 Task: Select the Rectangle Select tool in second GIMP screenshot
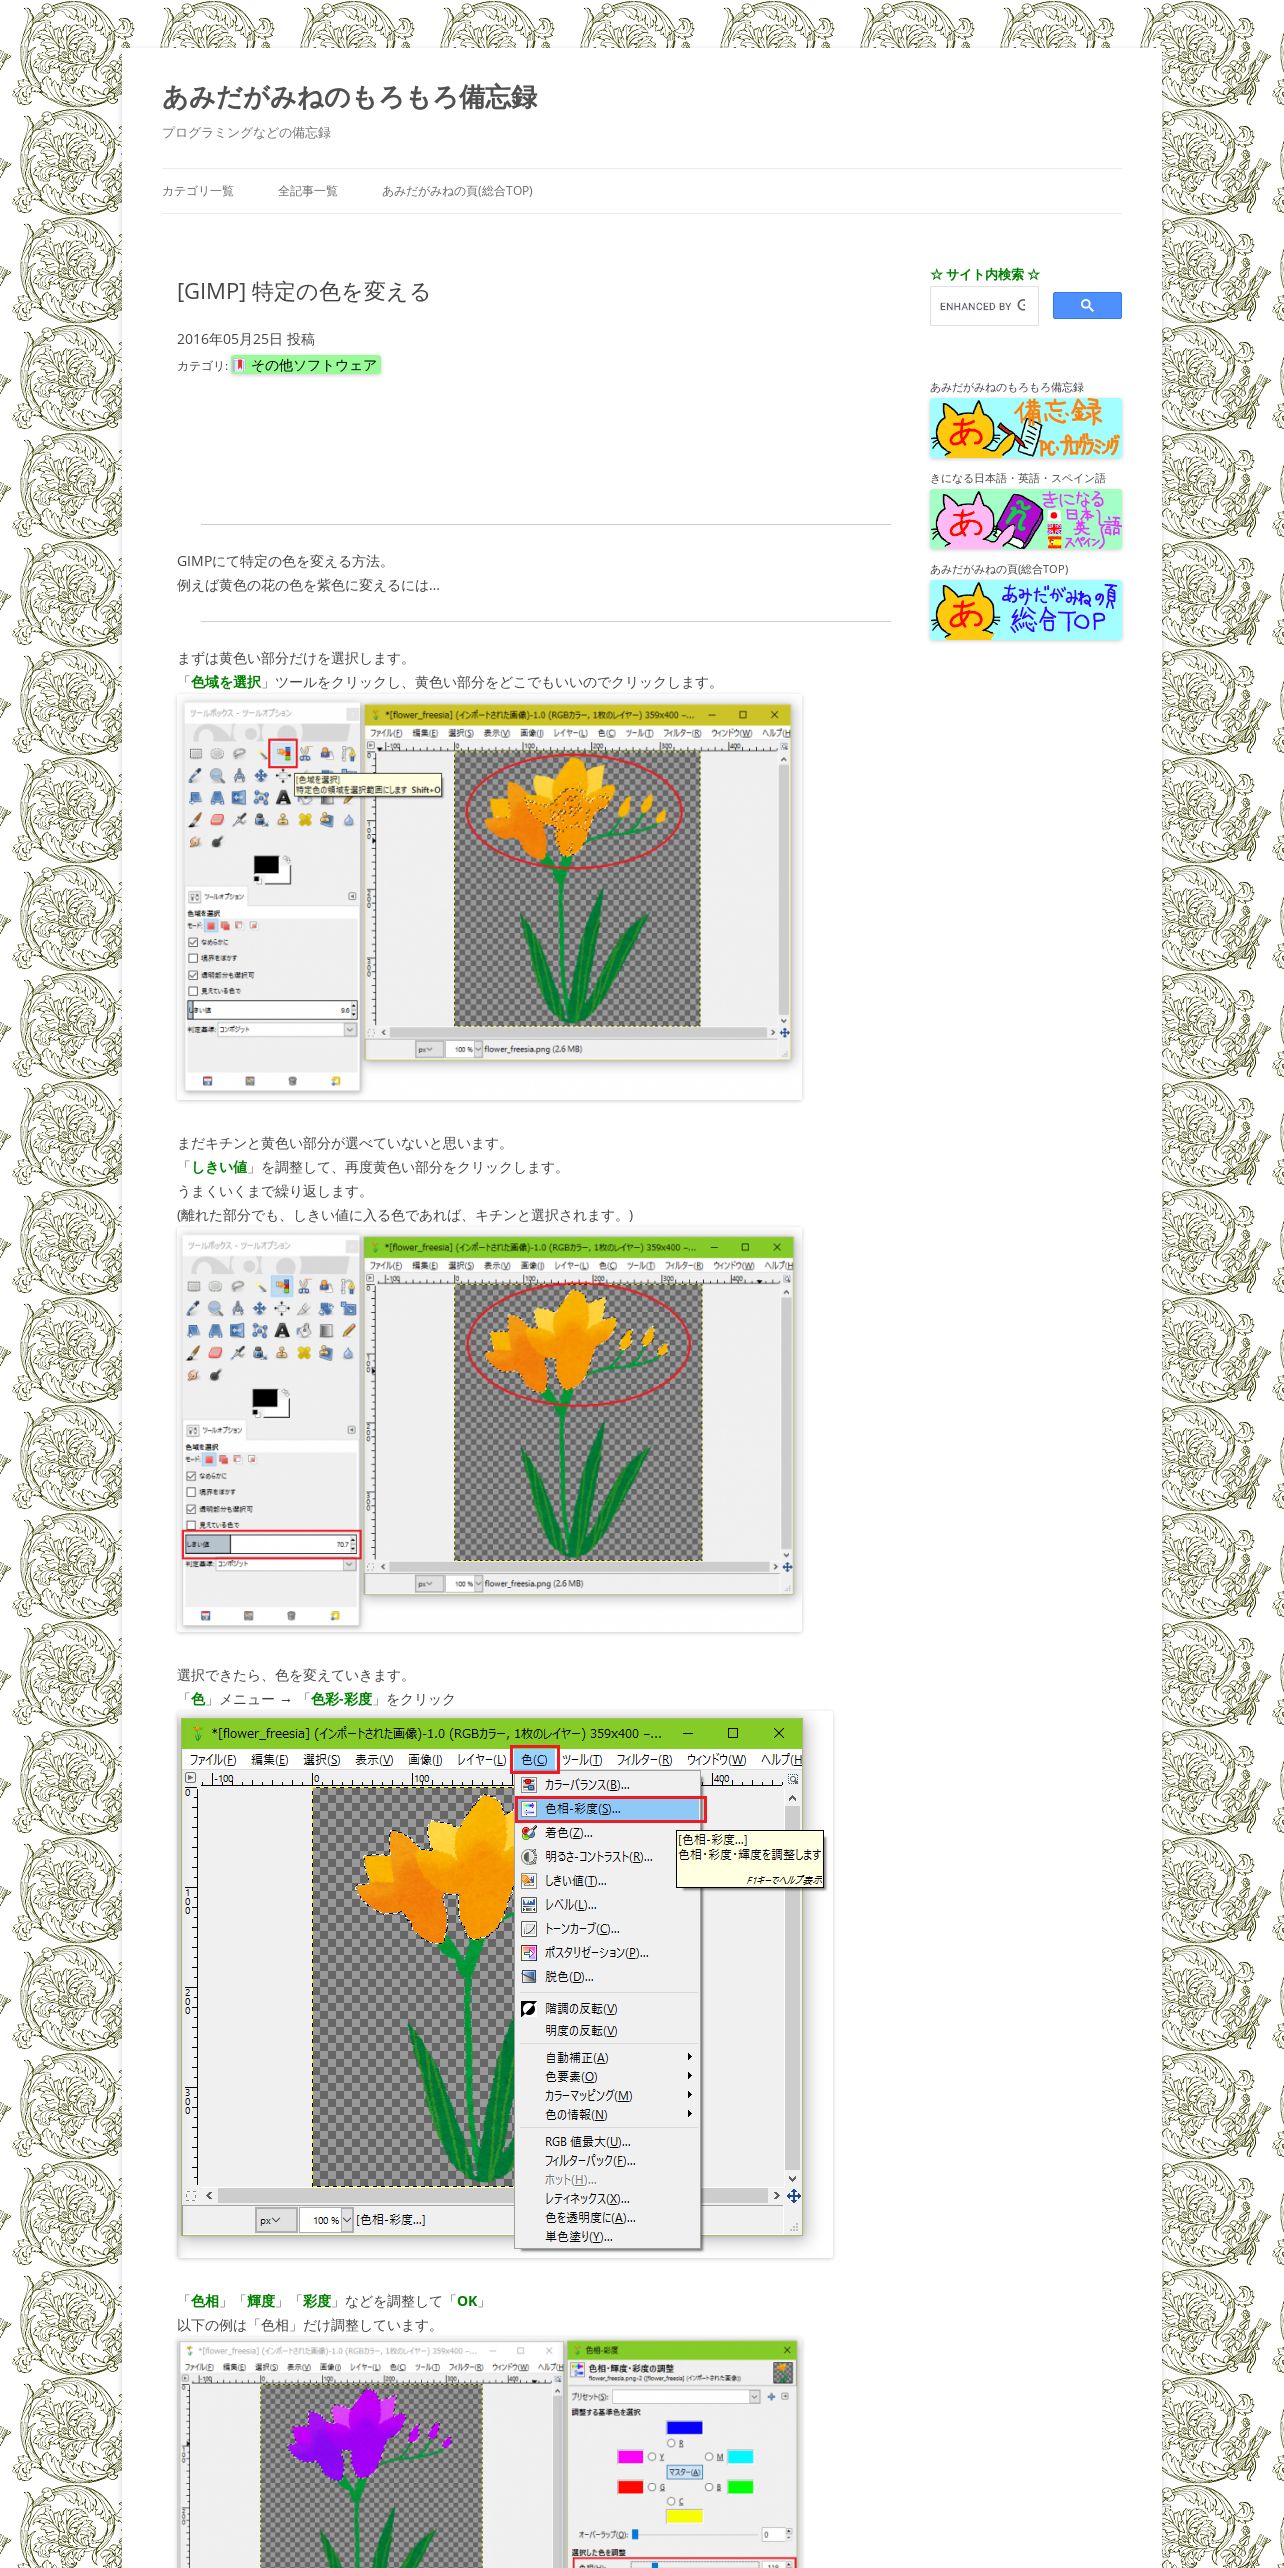click(194, 1286)
